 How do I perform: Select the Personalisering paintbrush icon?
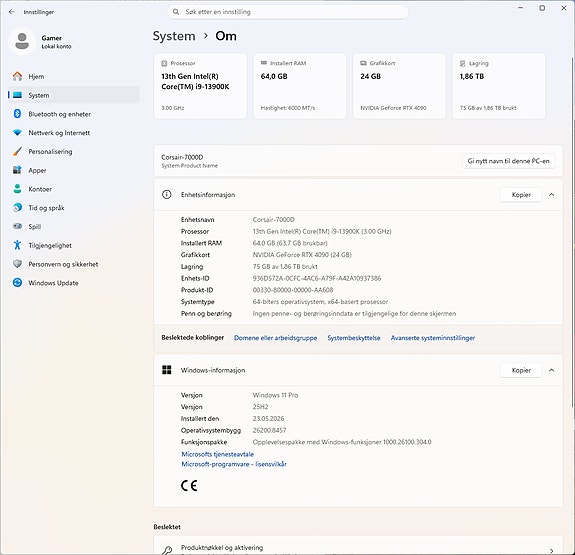click(17, 151)
